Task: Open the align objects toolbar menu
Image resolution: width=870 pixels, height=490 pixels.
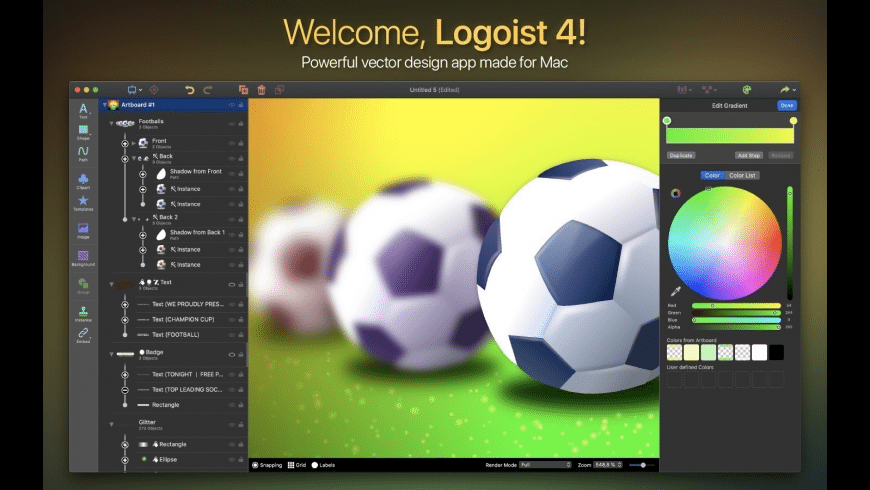Action: click(x=684, y=89)
